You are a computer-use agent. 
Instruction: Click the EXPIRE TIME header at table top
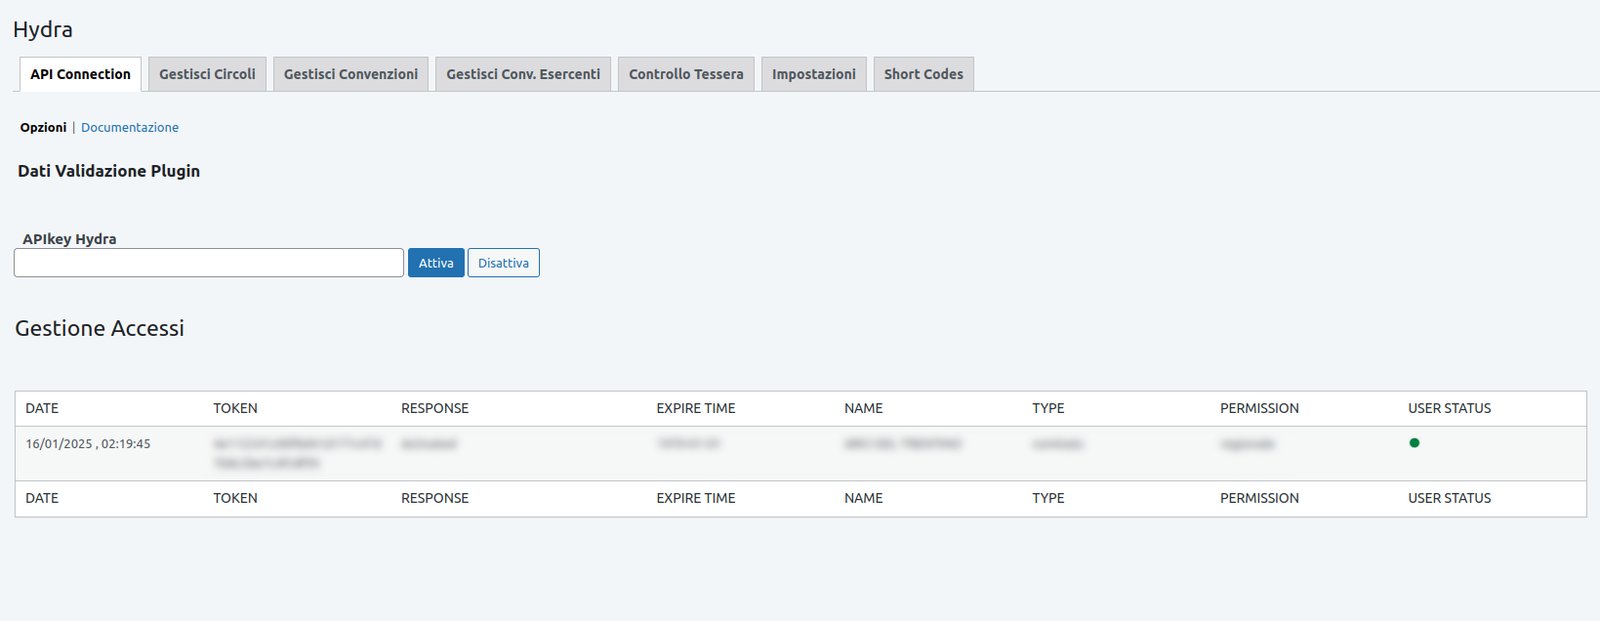click(x=696, y=408)
